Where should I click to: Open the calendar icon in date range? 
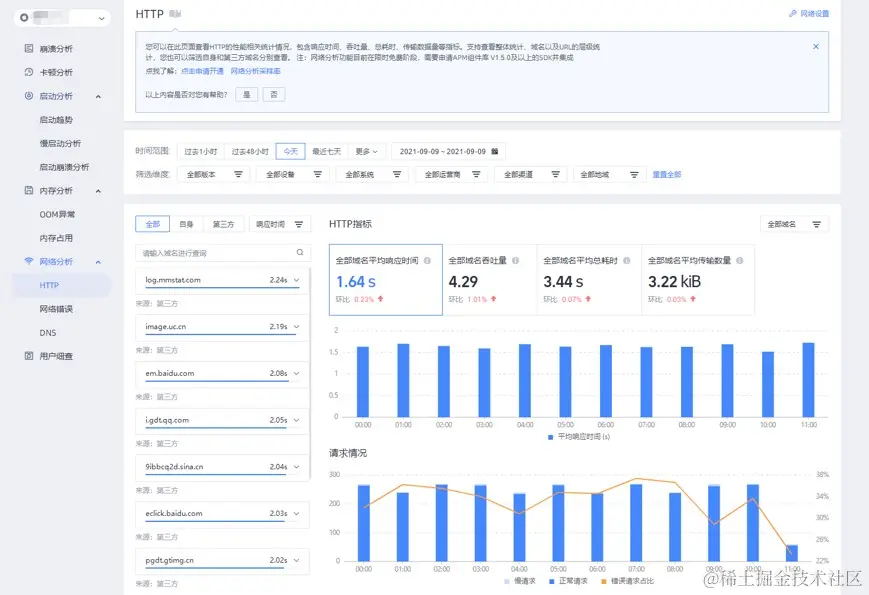[x=495, y=151]
